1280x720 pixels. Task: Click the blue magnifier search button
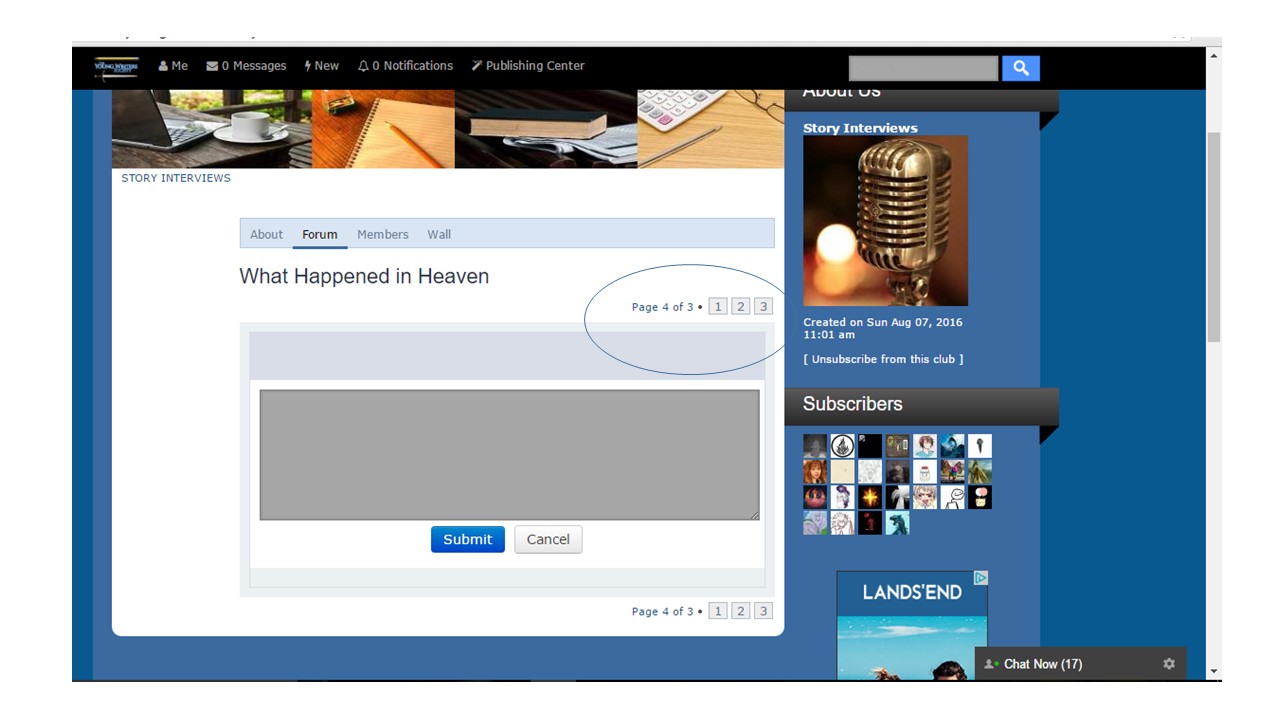tap(1021, 68)
